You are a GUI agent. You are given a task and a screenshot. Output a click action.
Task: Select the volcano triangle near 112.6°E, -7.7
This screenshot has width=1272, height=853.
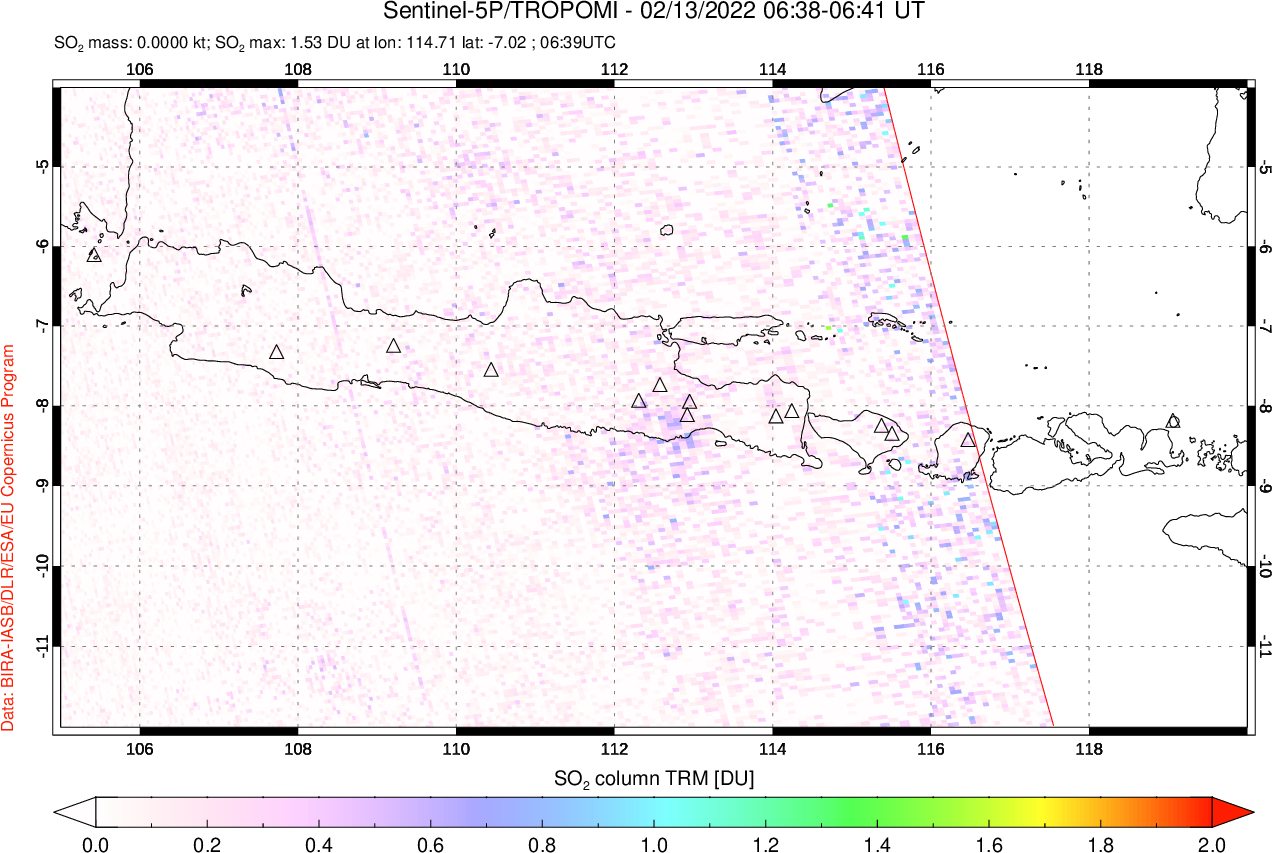point(660,385)
